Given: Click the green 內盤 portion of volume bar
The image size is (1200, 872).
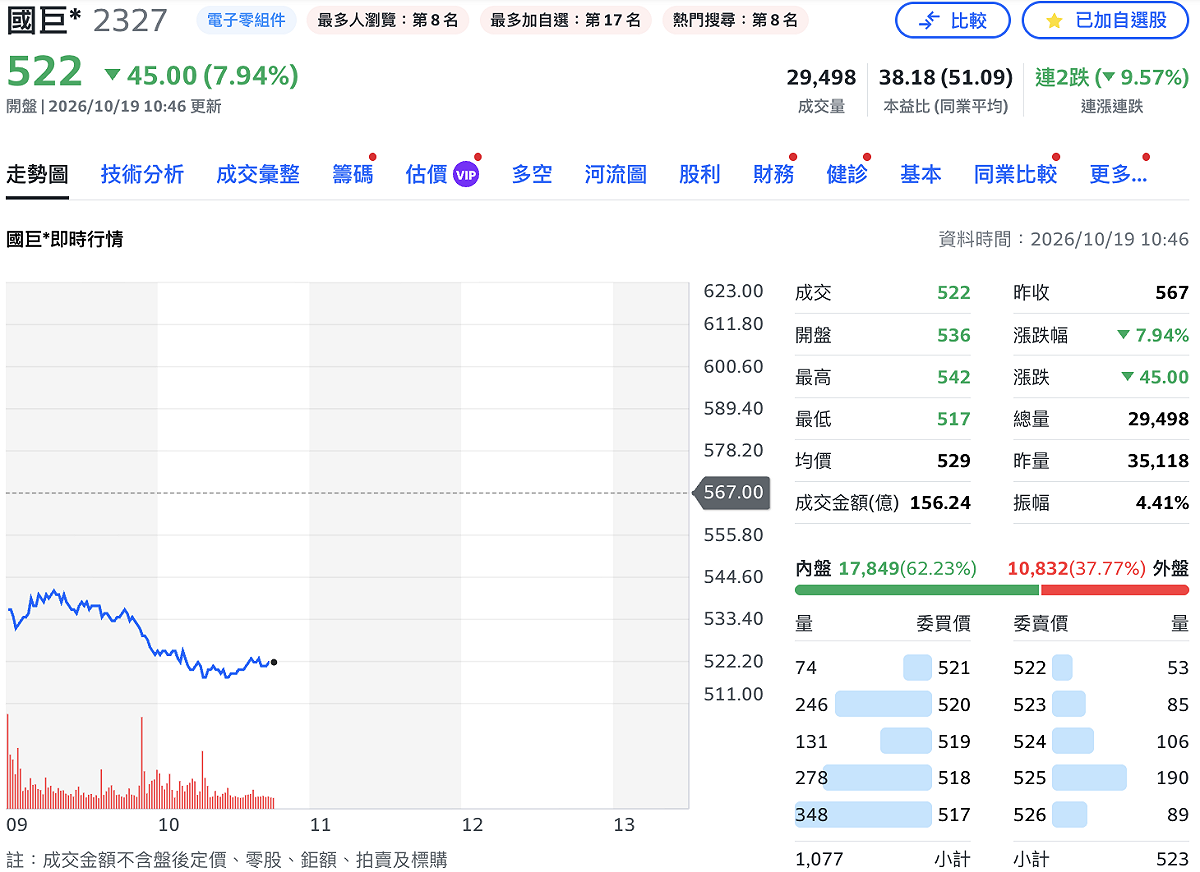Looking at the screenshot, I should pos(917,590).
